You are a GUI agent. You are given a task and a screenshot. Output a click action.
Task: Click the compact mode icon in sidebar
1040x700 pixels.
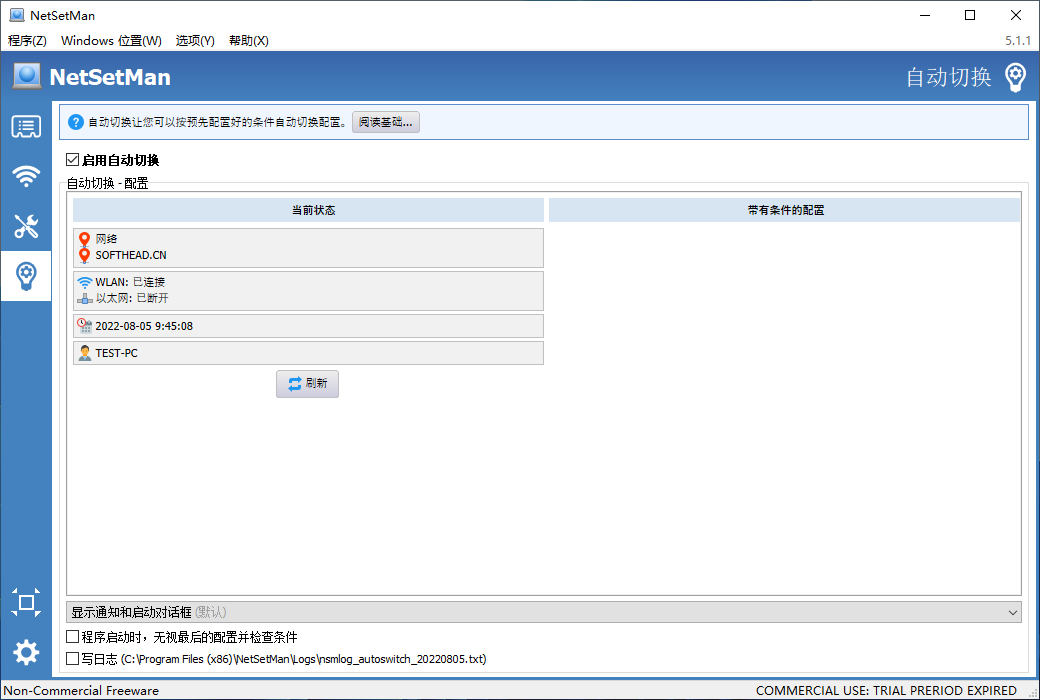26,602
